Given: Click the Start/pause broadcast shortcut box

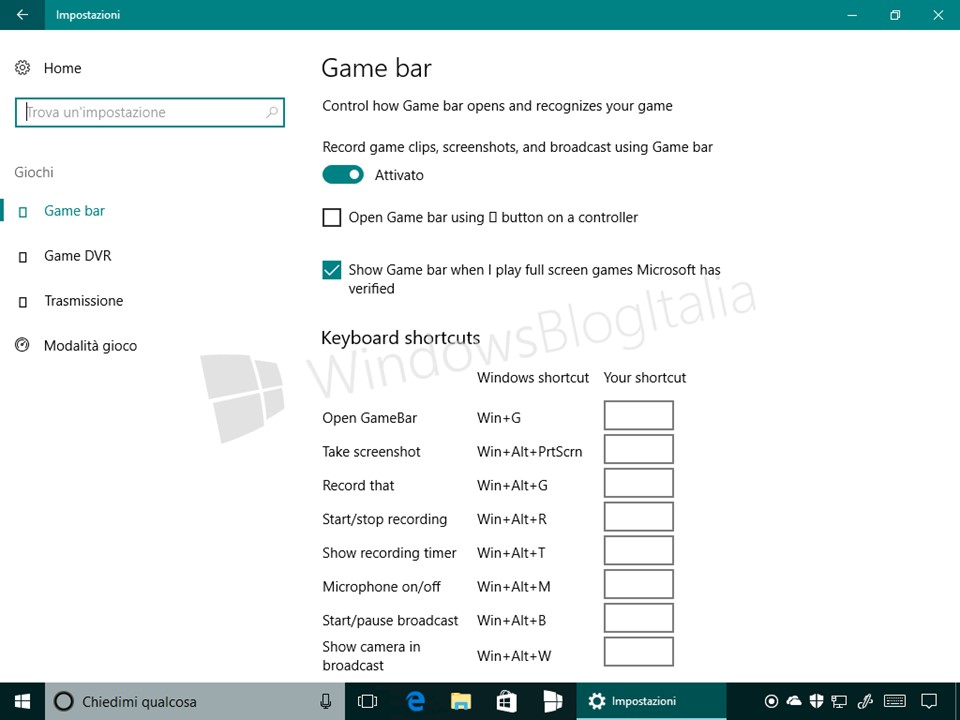Looking at the screenshot, I should (639, 618).
